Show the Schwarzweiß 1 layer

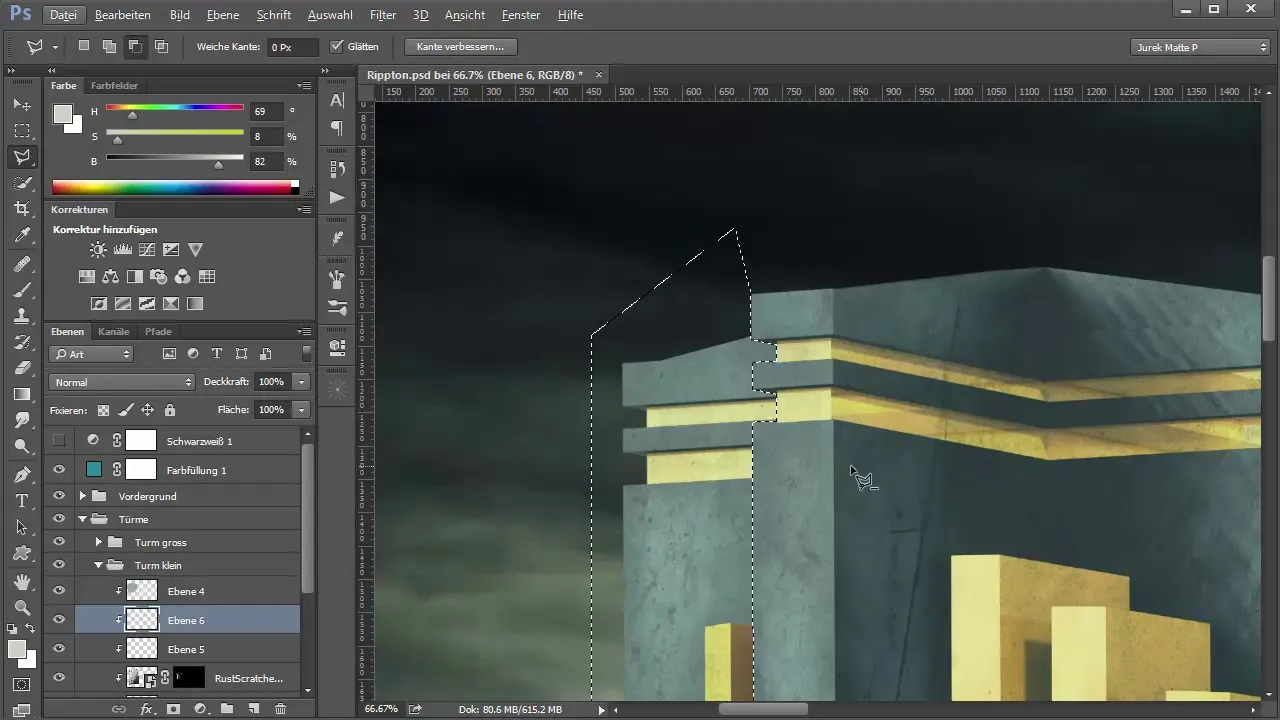pyautogui.click(x=59, y=440)
